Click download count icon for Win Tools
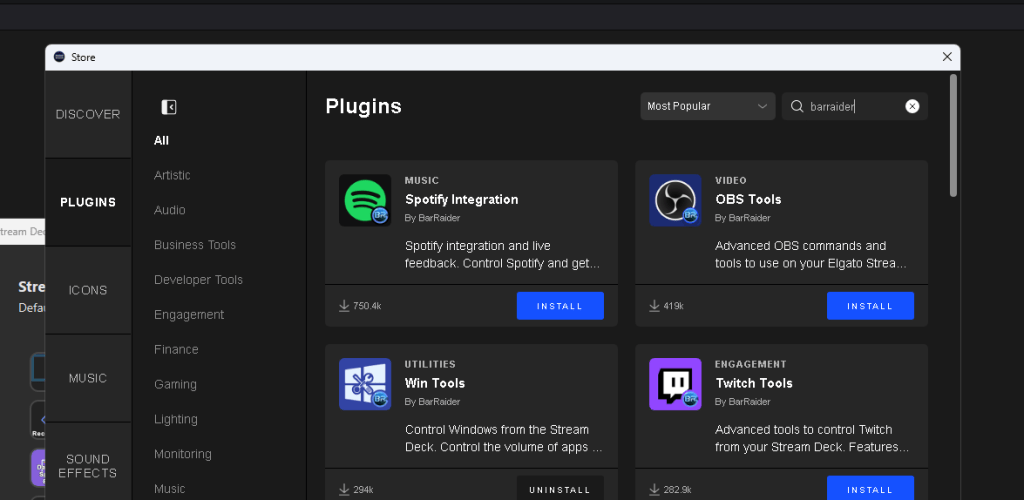Screen dimensions: 1024x500 (x=344, y=490)
